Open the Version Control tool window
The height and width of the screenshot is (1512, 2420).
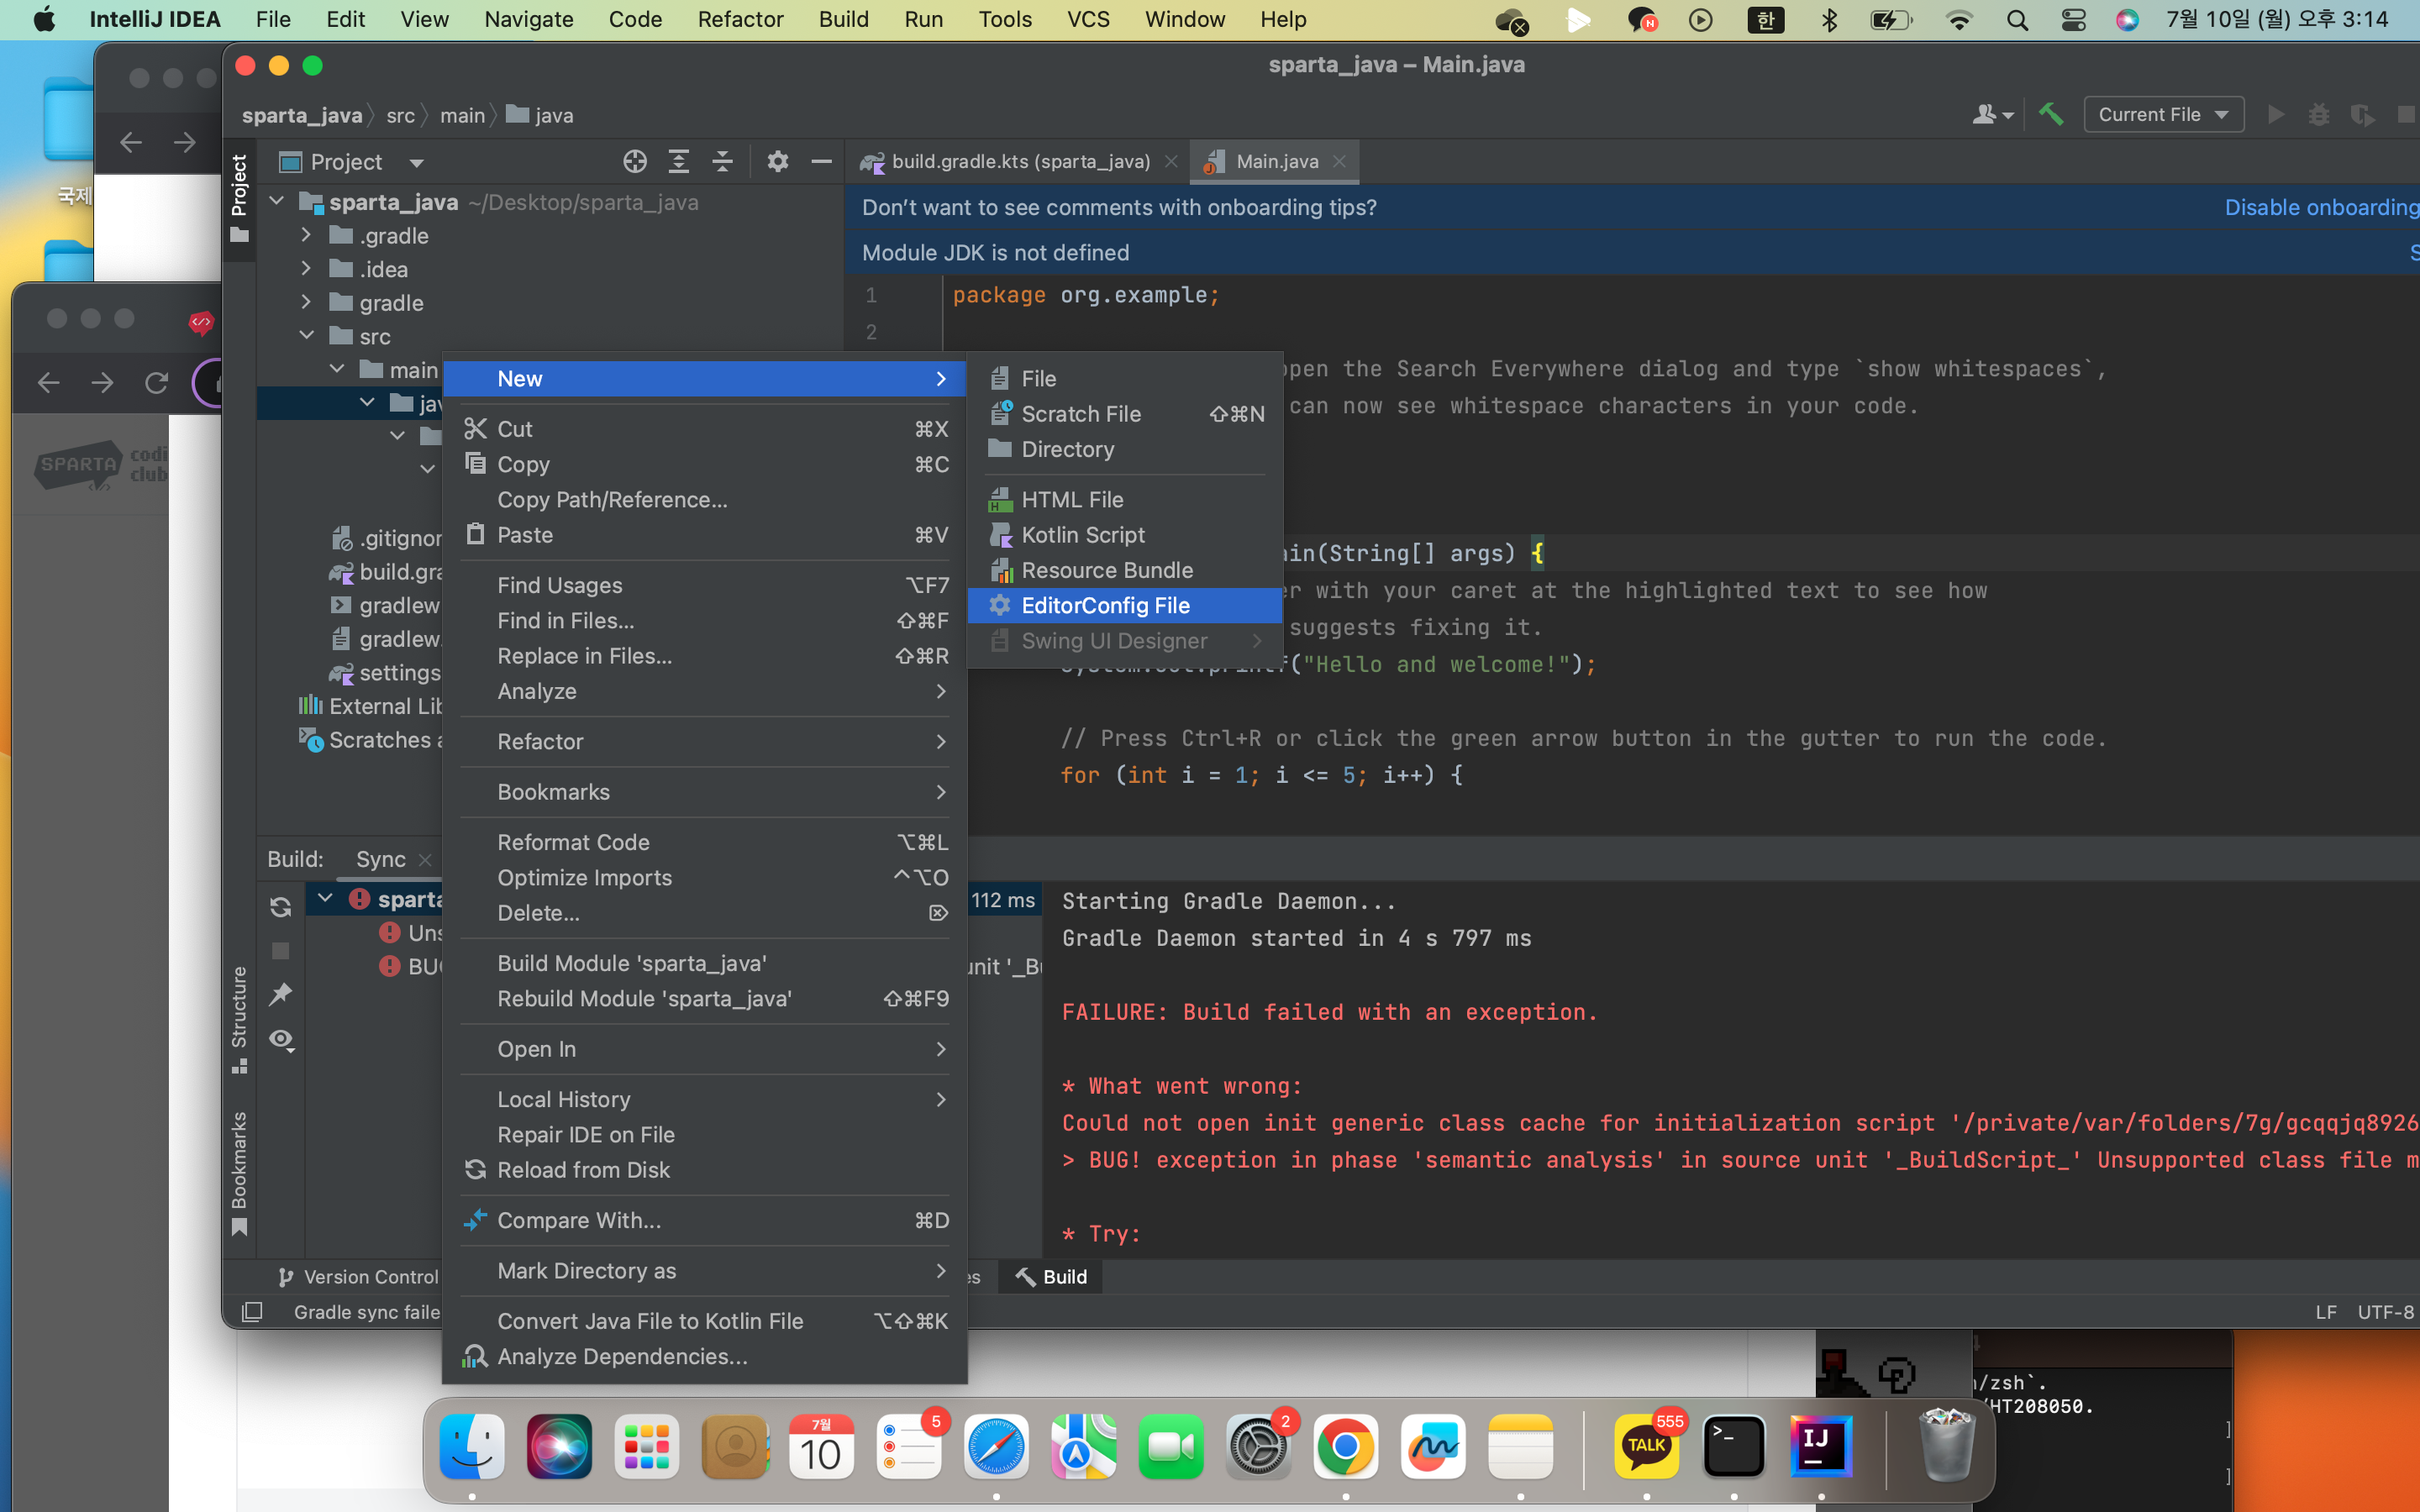coord(358,1277)
